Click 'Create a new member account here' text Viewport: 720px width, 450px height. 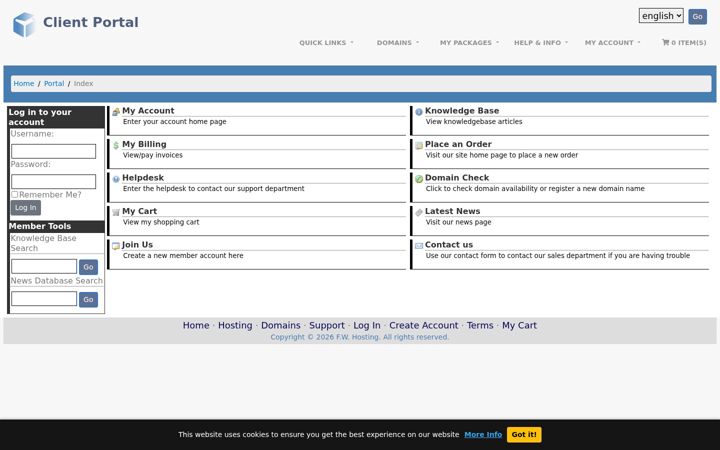183,256
